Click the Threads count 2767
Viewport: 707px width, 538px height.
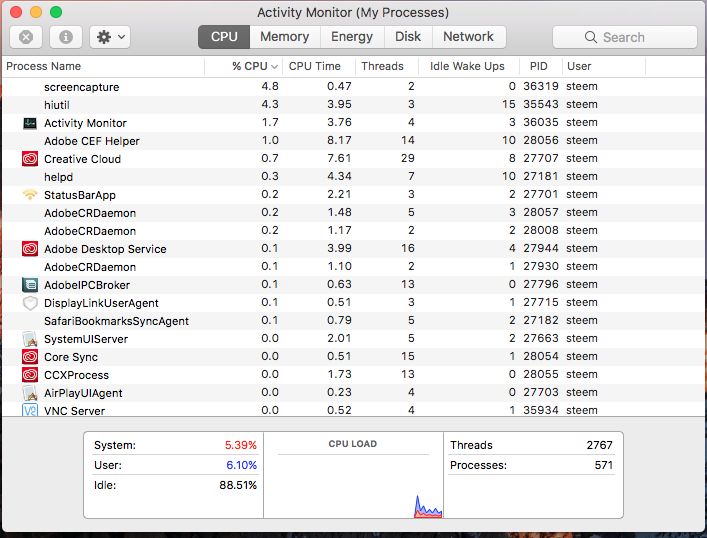599,445
